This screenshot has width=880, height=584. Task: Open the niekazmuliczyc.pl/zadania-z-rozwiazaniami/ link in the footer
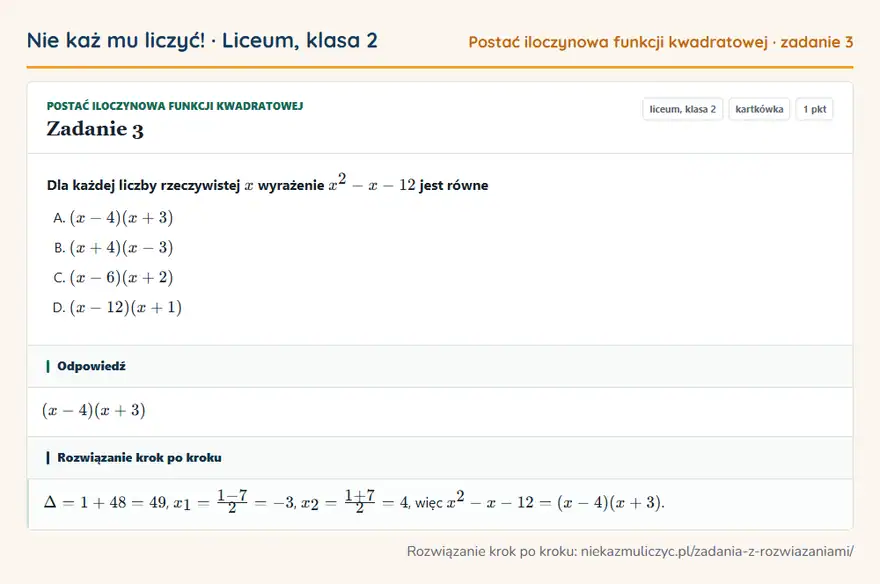tap(717, 551)
